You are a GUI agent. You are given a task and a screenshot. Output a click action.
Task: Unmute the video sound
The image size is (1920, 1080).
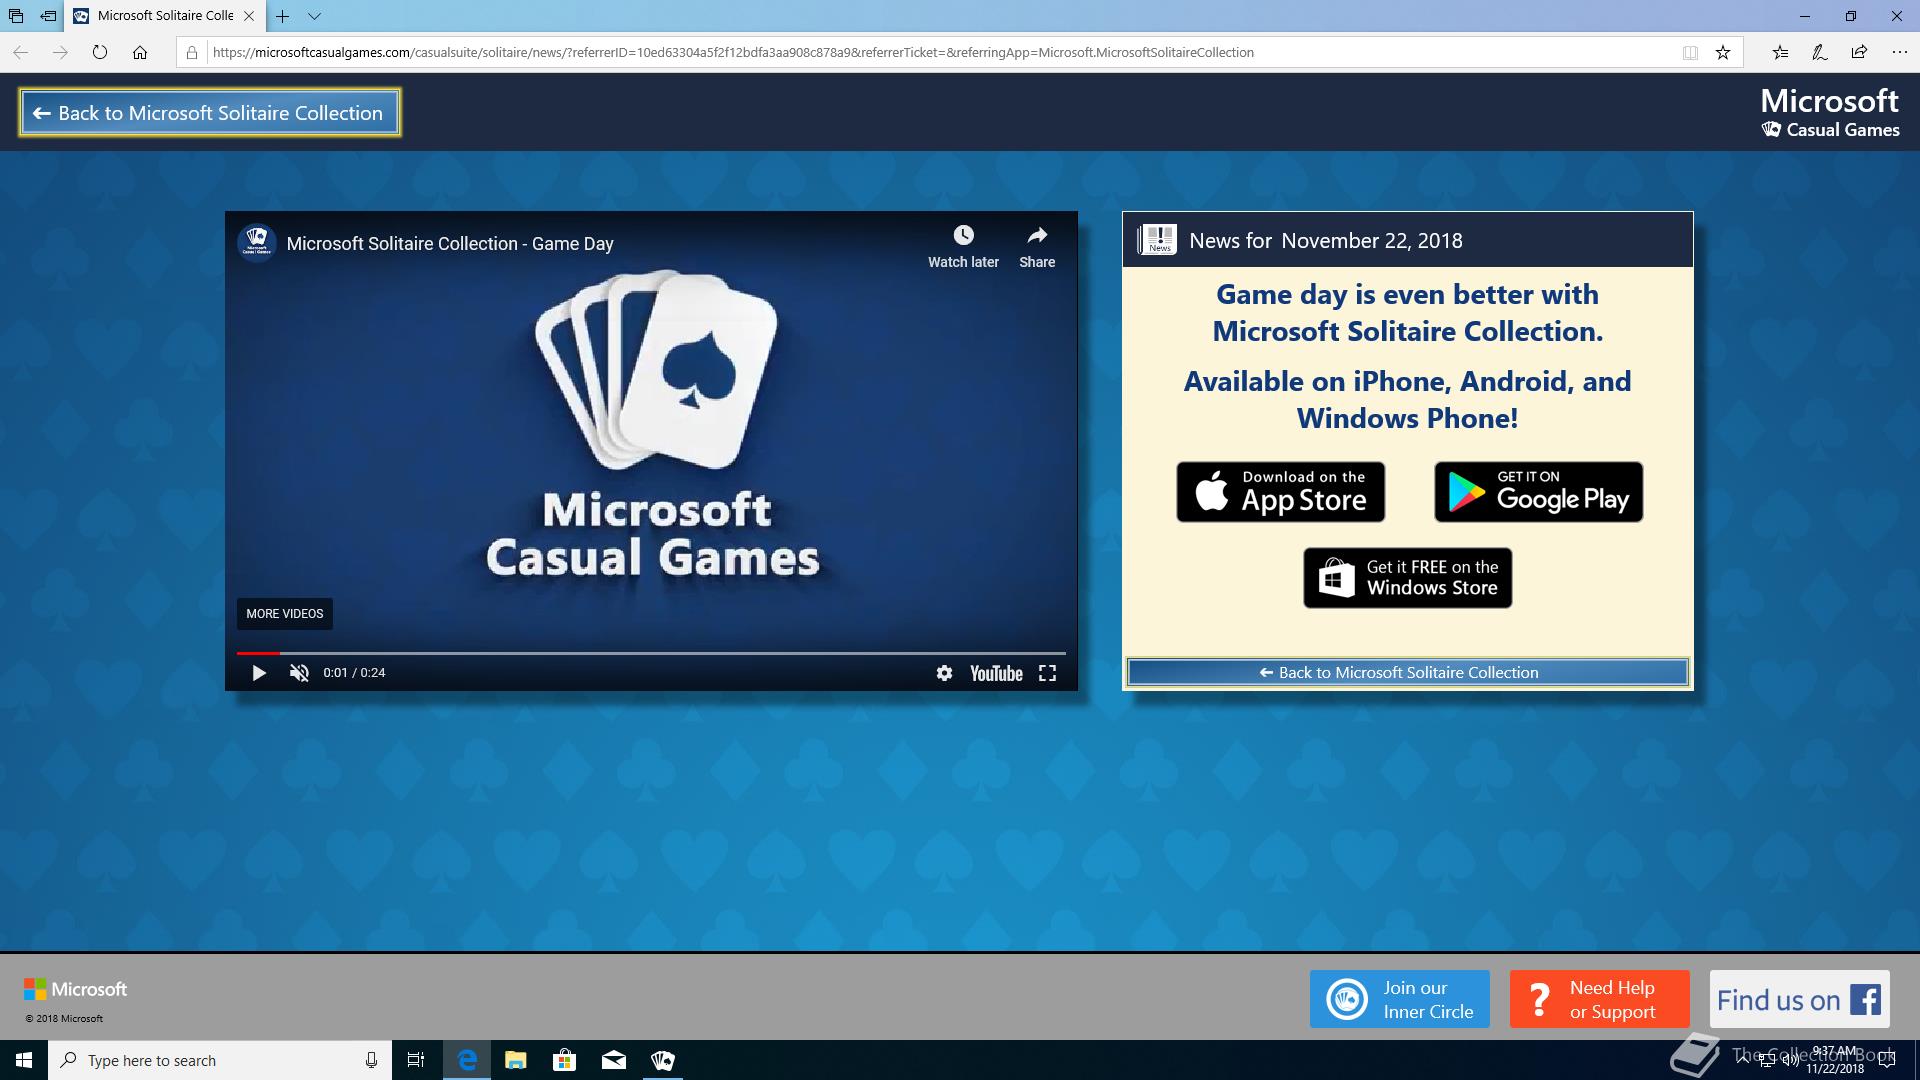[299, 673]
